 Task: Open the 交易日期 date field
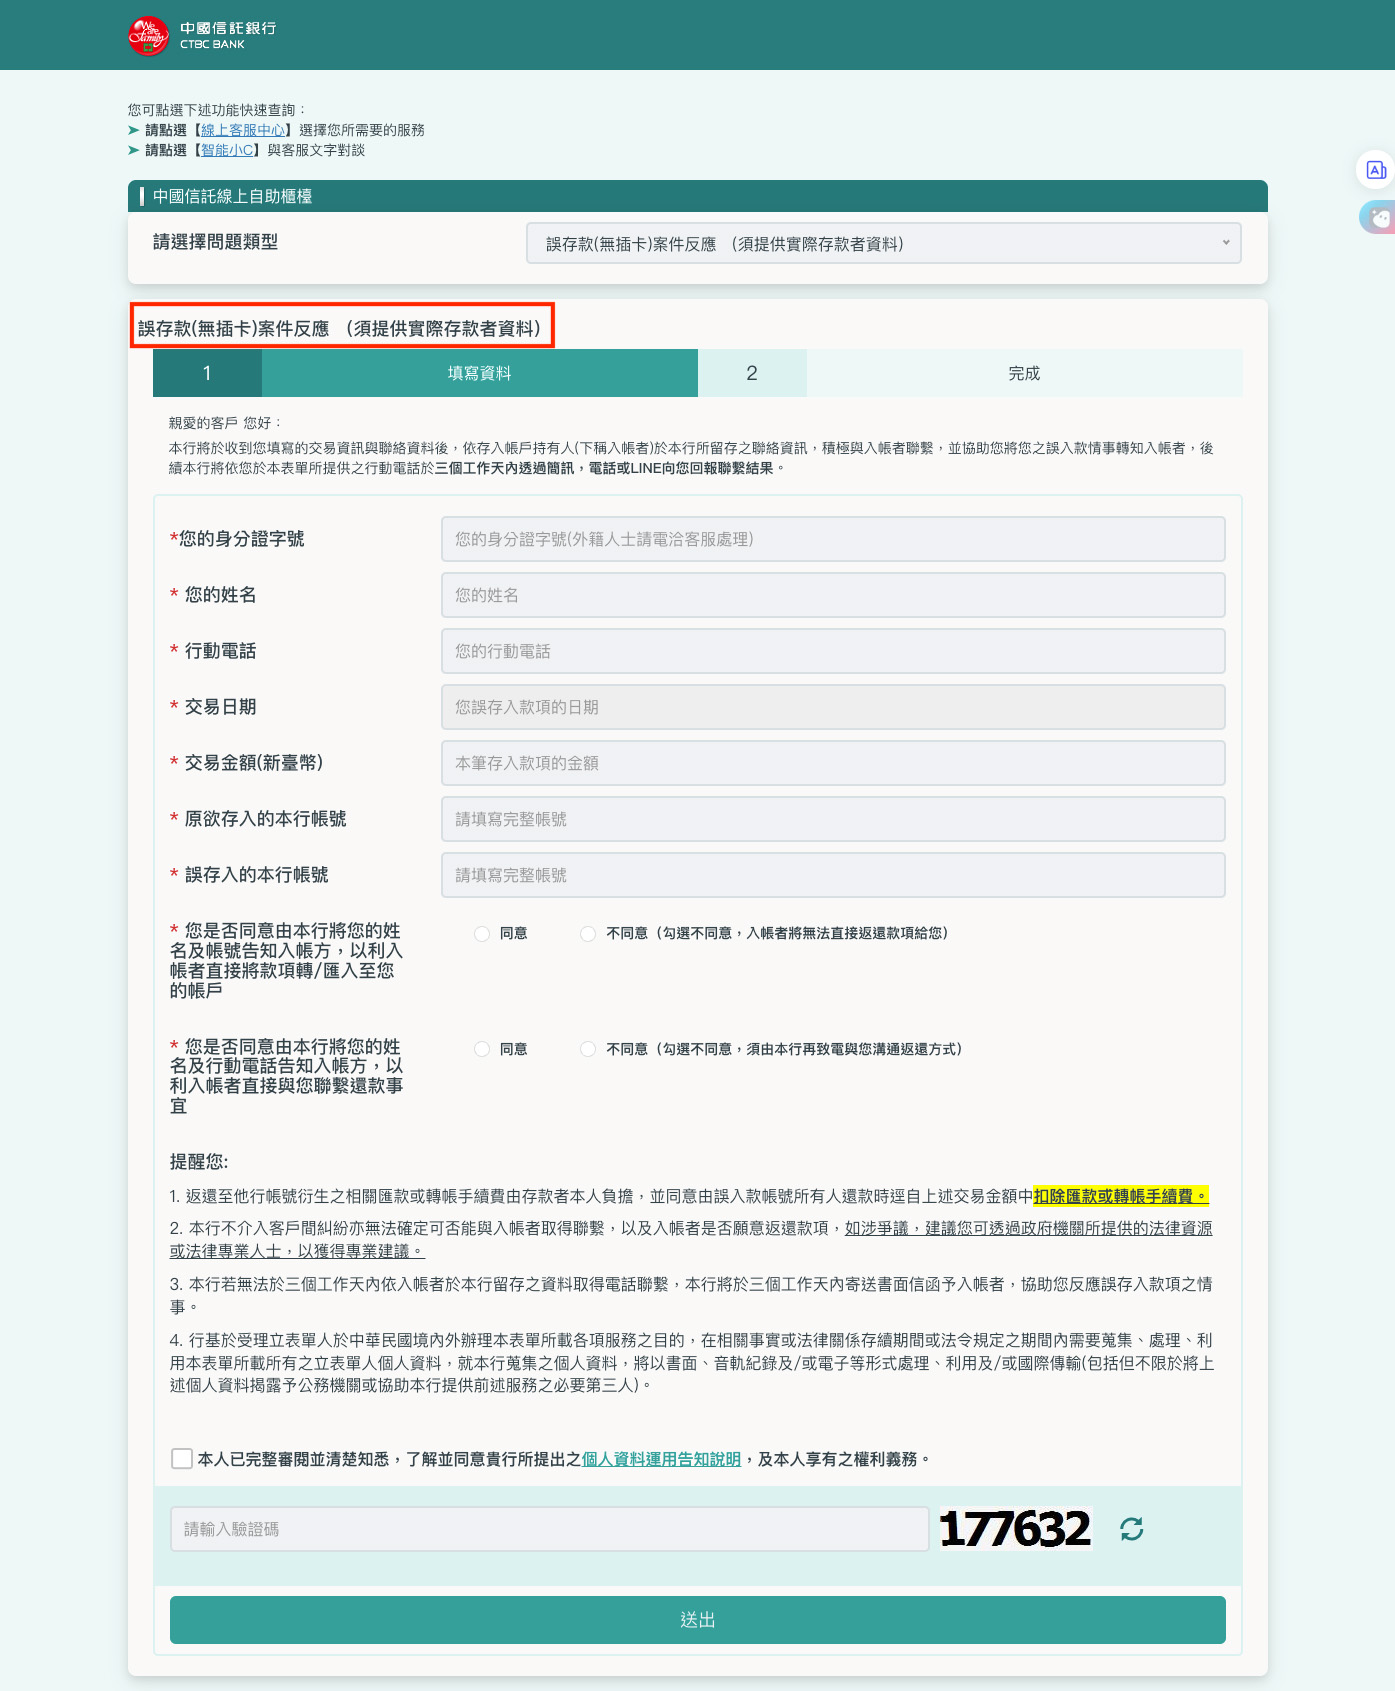[x=833, y=707]
